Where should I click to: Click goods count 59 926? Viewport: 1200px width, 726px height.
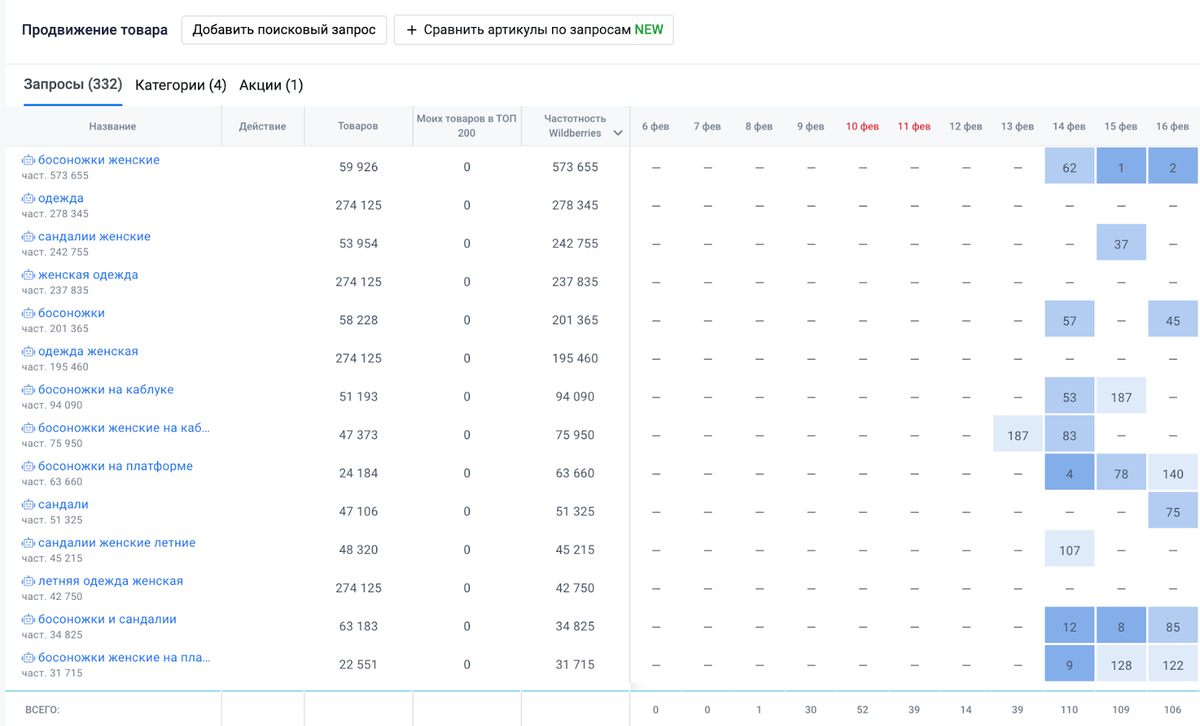click(x=358, y=167)
